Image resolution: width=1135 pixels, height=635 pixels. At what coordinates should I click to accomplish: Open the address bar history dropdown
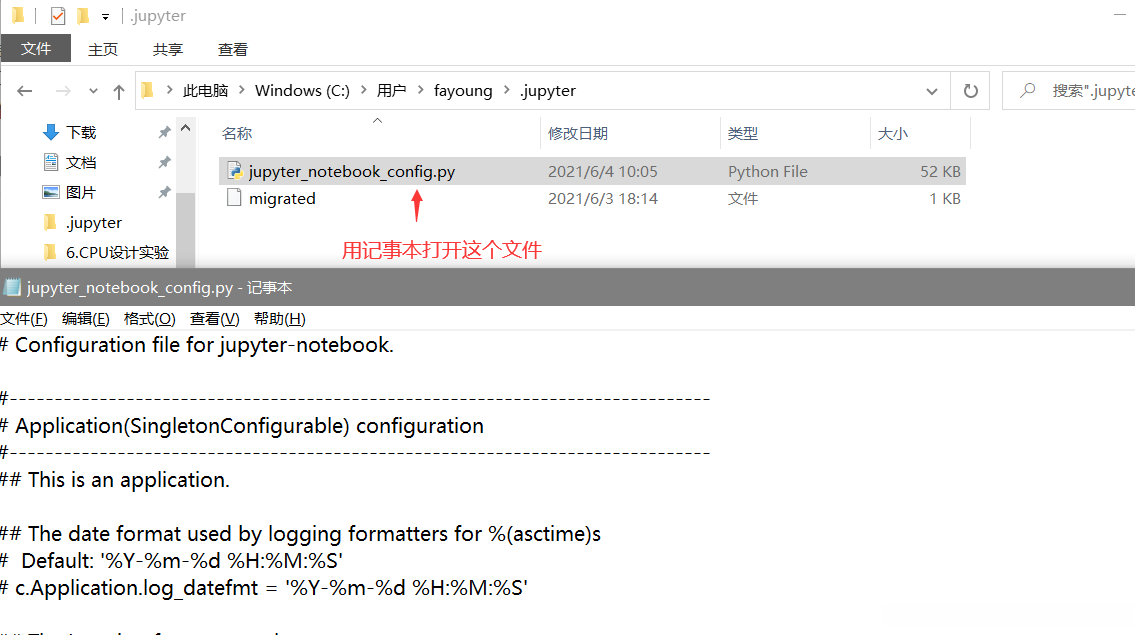(932, 91)
